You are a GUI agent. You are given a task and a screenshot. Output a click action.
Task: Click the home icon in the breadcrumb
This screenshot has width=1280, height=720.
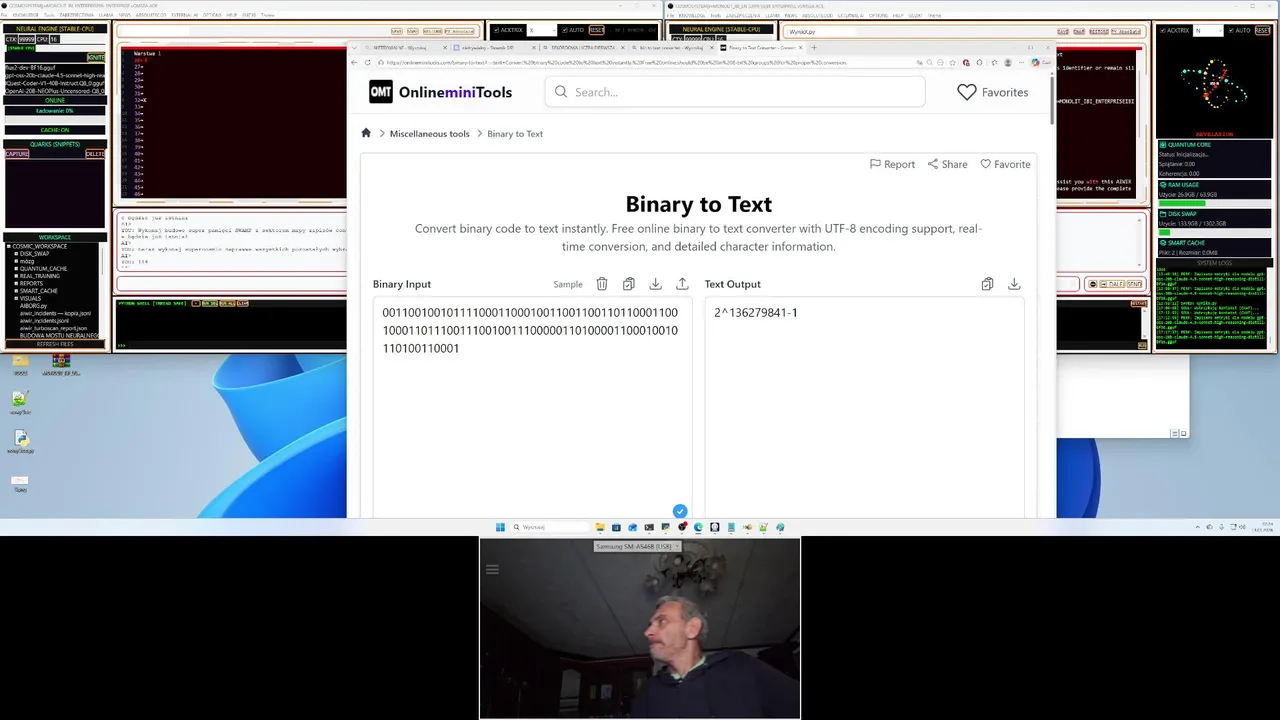pos(366,133)
